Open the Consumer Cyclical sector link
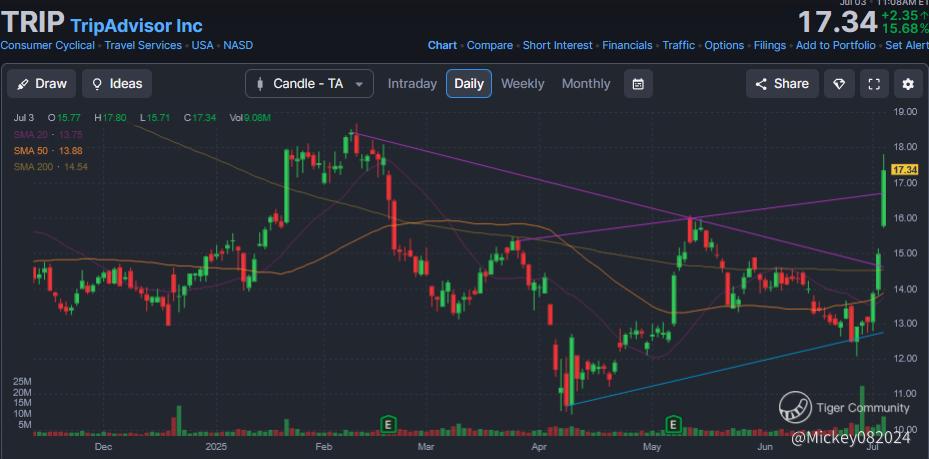This screenshot has width=929, height=459. 47,46
